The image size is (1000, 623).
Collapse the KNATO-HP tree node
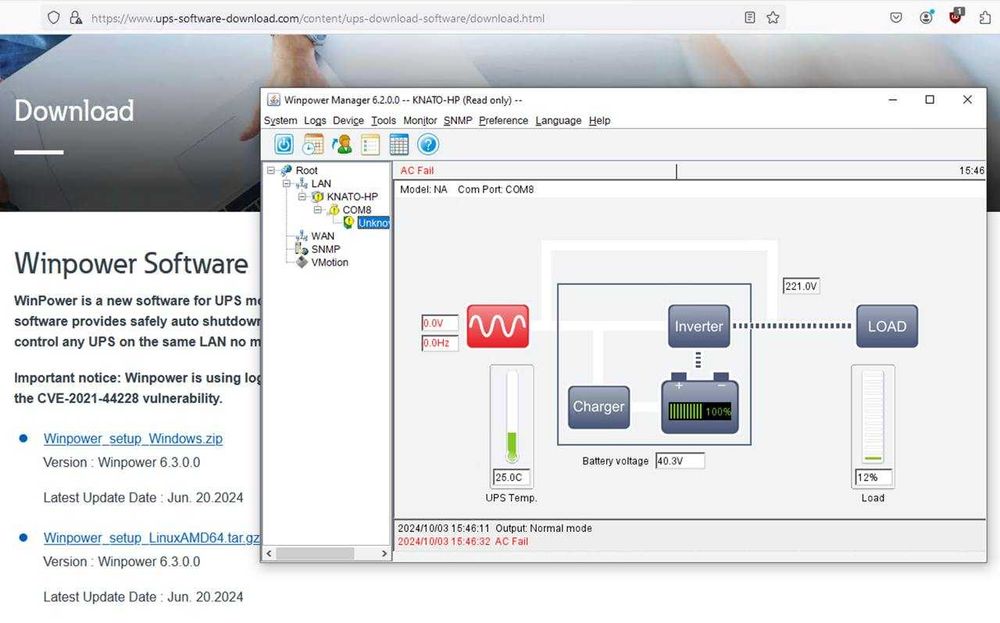pos(302,196)
